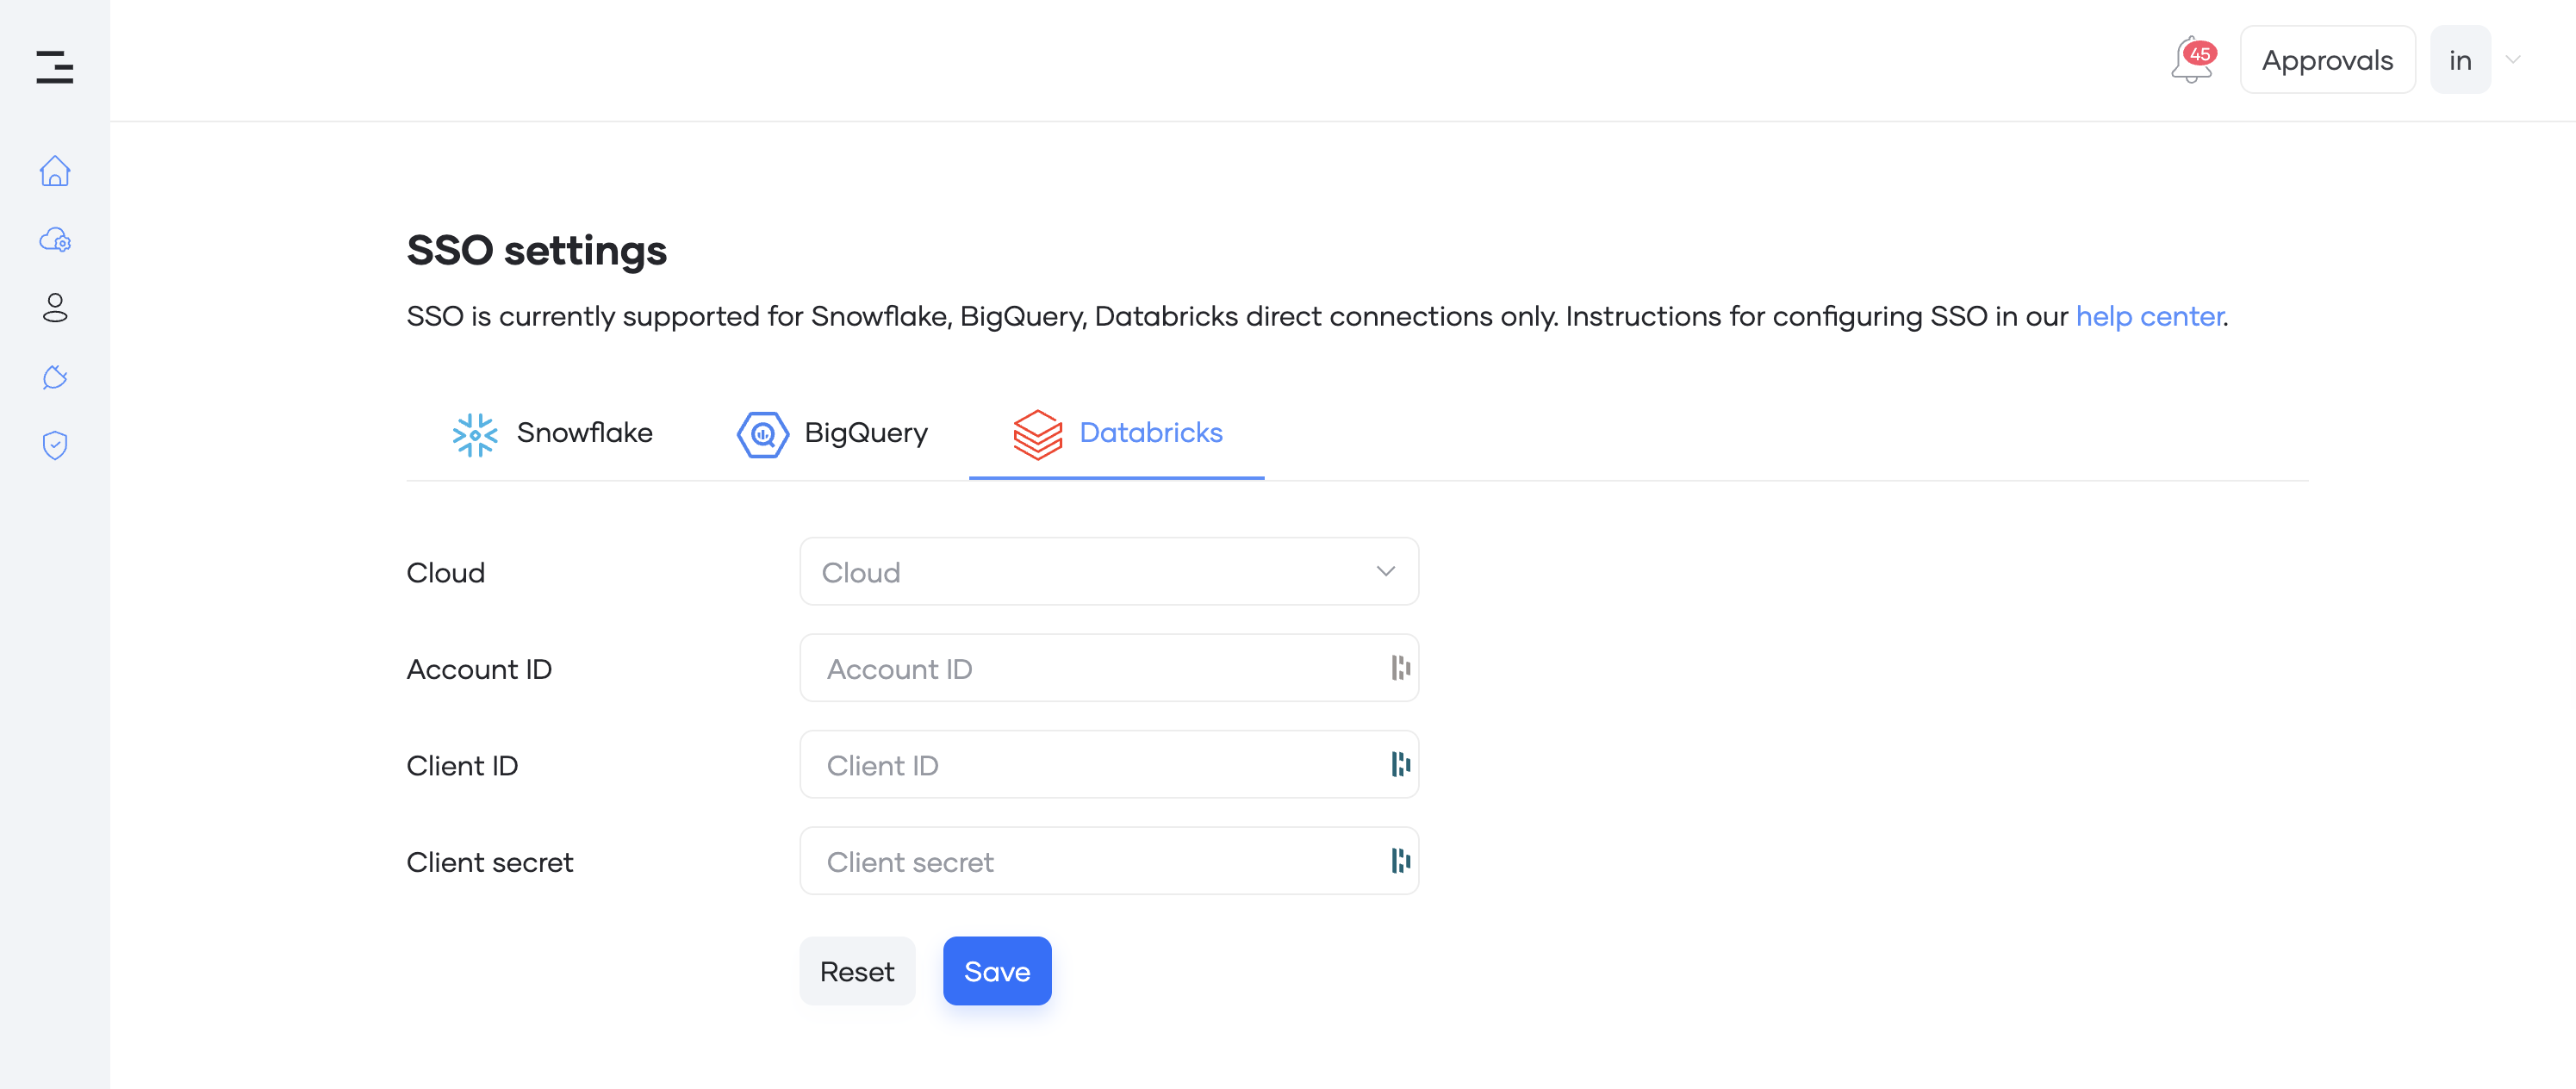Click the Reset button
Image resolution: width=2576 pixels, height=1089 pixels.
pos(857,971)
